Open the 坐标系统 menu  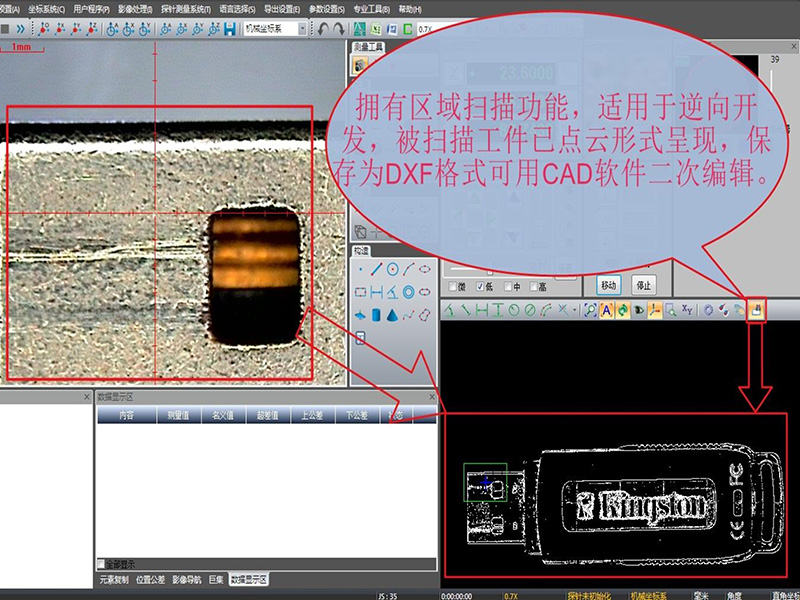pos(46,9)
